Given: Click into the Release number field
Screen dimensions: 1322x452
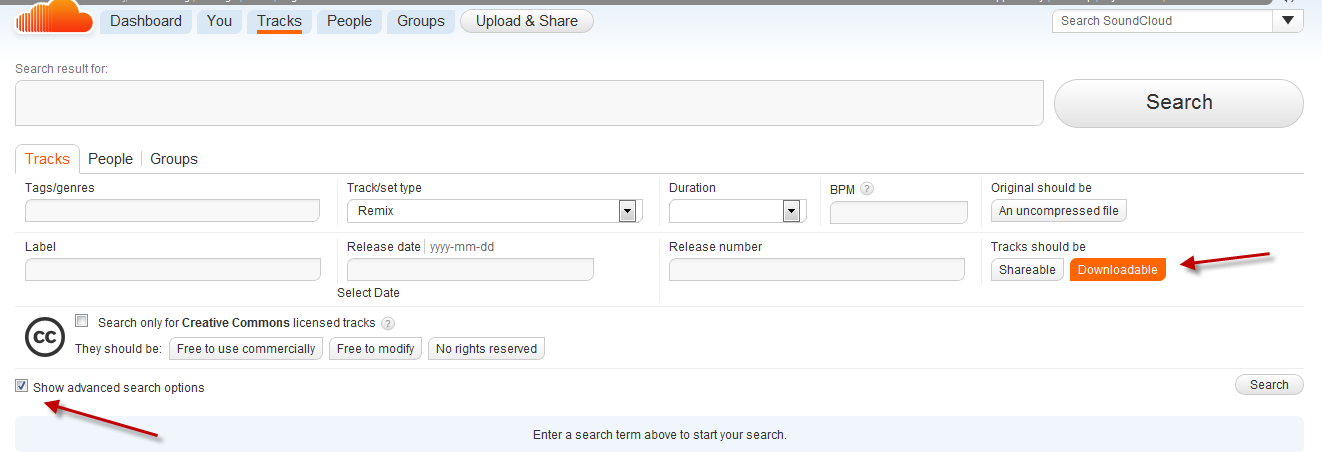Looking at the screenshot, I should click(817, 269).
